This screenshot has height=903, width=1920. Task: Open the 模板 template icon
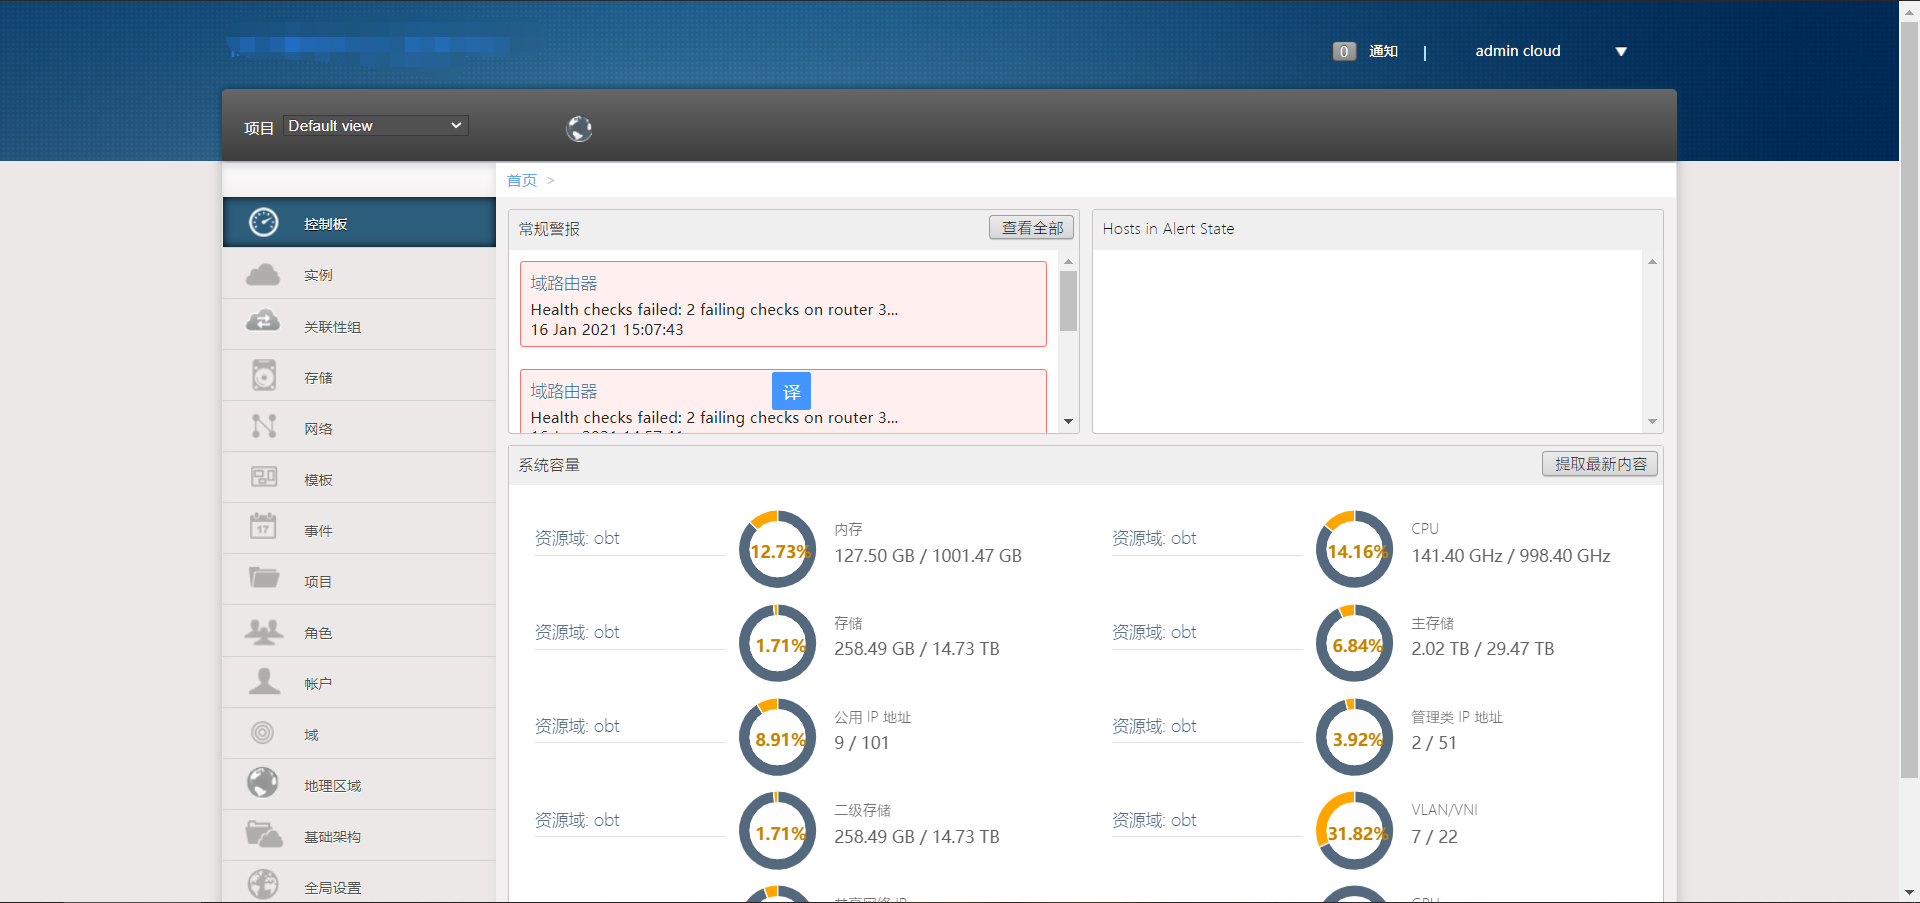coord(264,477)
